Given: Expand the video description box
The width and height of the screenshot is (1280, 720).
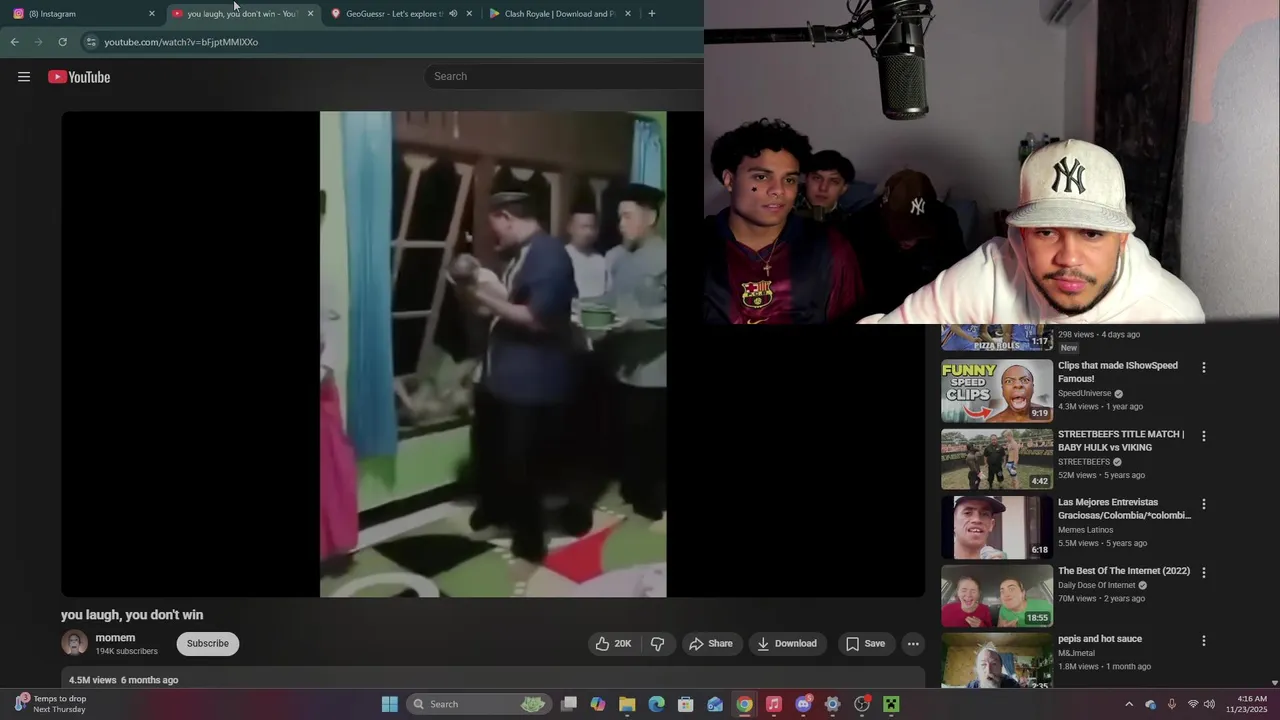Looking at the screenshot, I should [x=493, y=680].
